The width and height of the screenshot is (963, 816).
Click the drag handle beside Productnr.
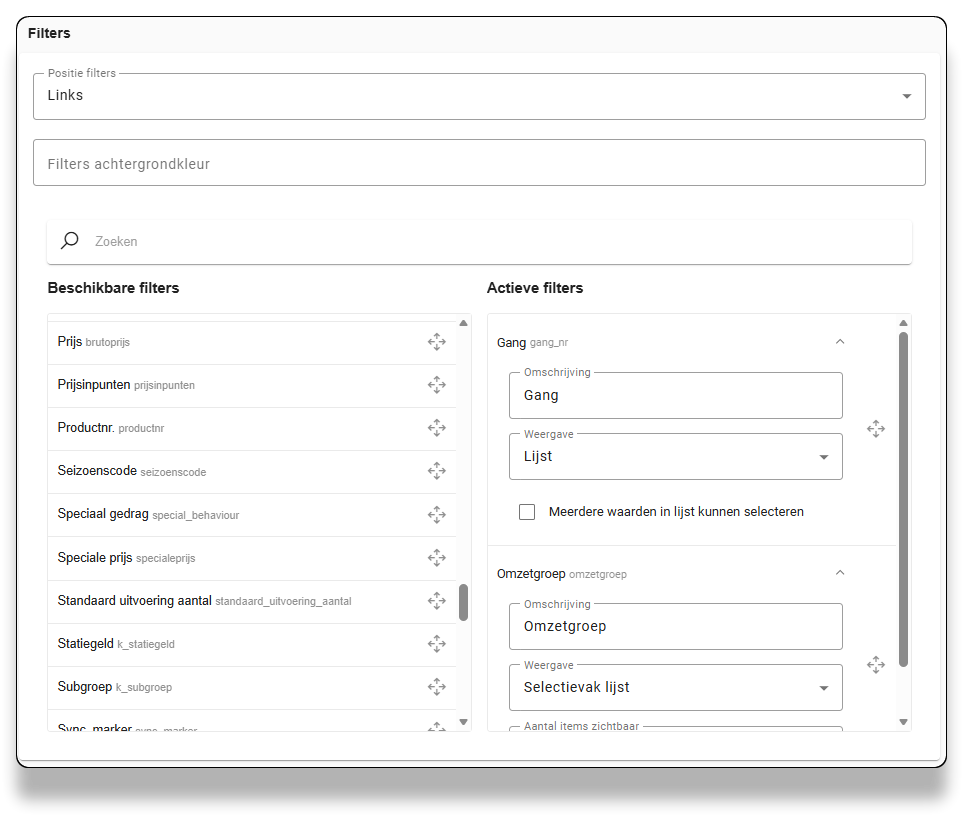(x=437, y=428)
